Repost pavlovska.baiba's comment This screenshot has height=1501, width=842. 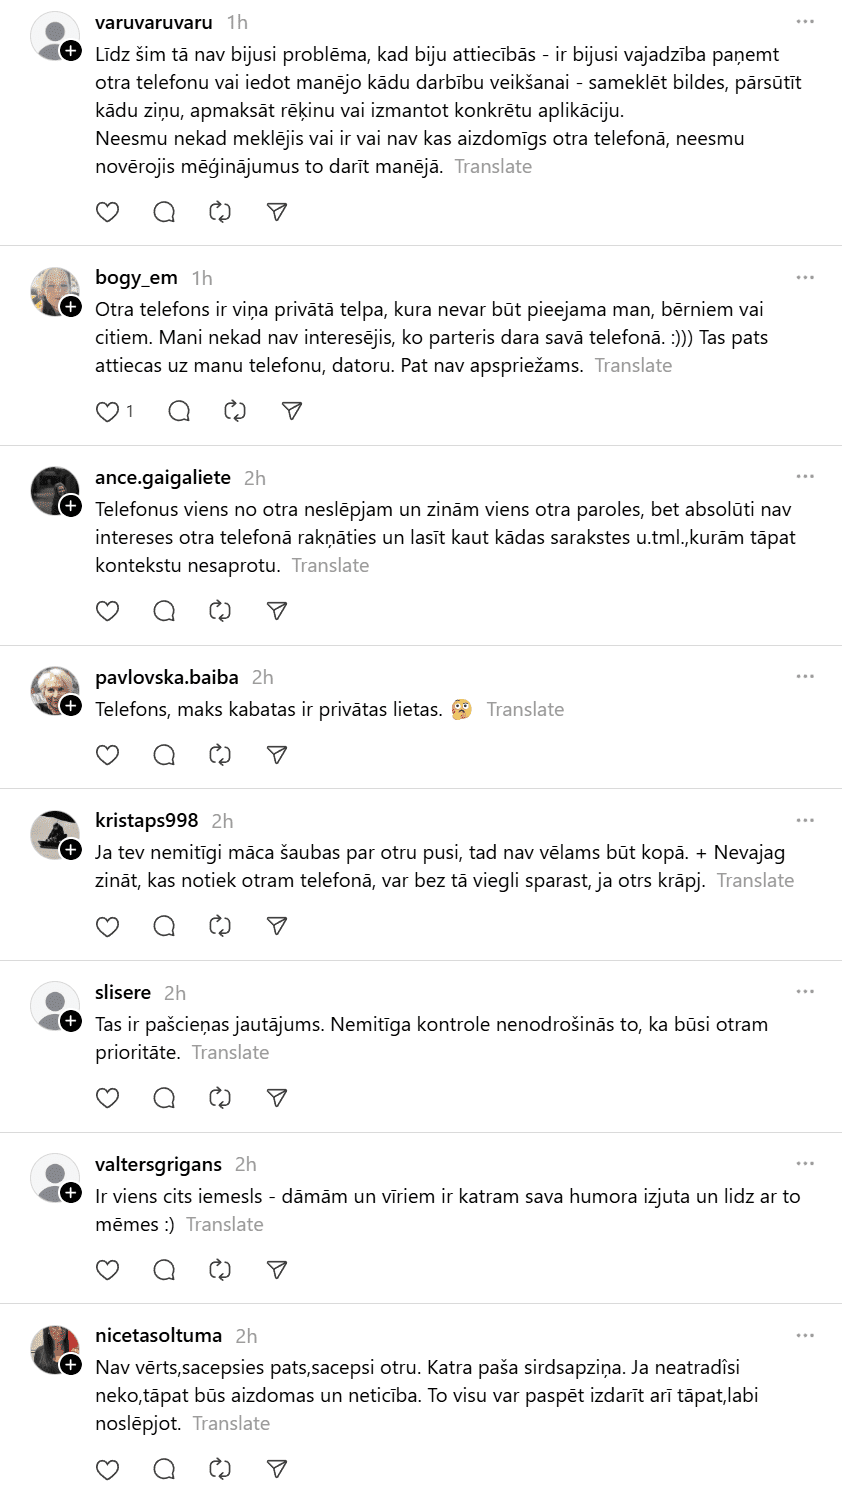220,755
